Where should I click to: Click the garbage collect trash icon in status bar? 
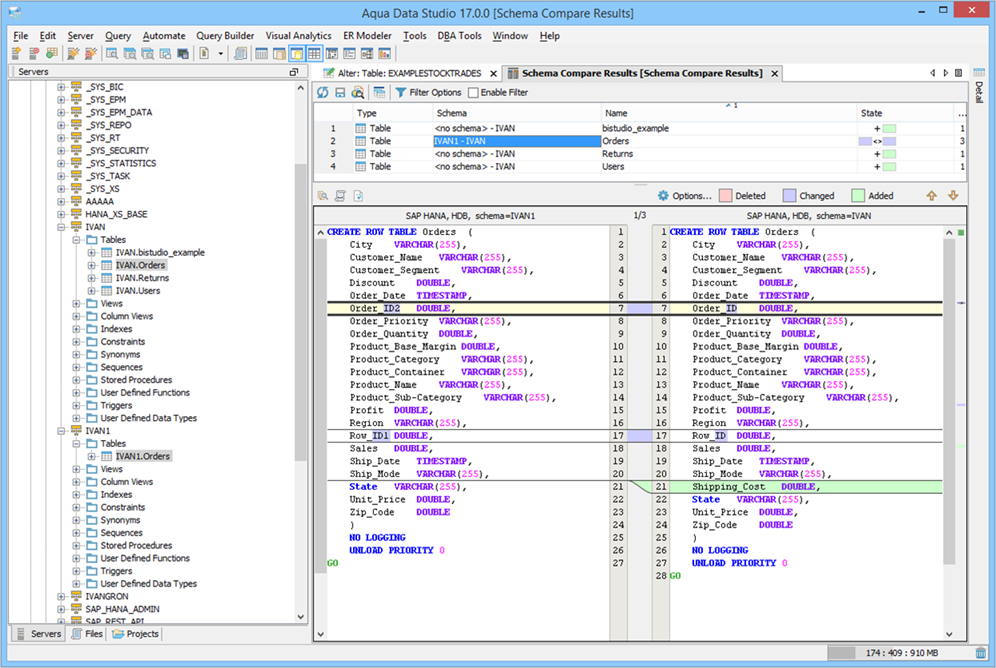click(981, 653)
